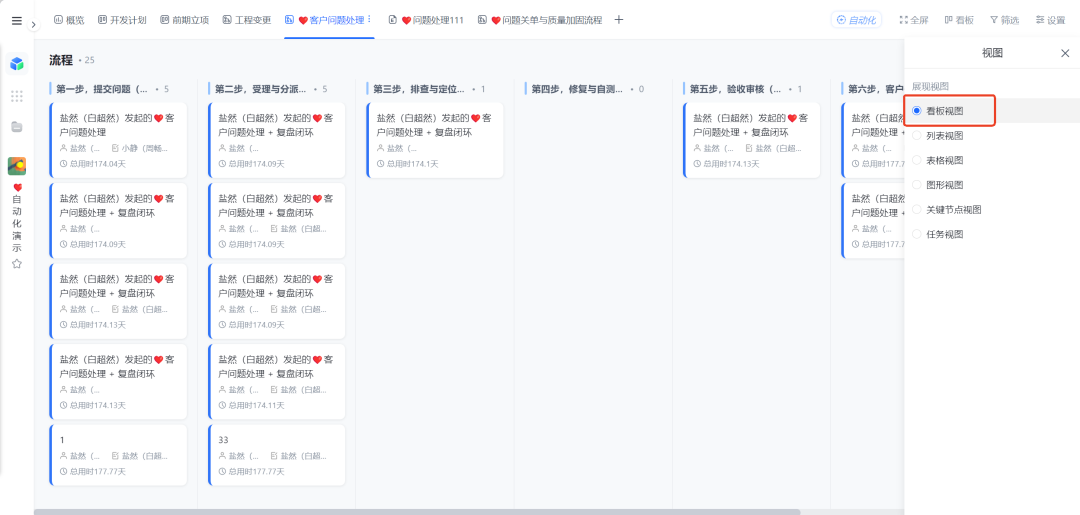This screenshot has height=515, width=1080.
Task: Star the 自动化演示 workspace
Action: 17,264
